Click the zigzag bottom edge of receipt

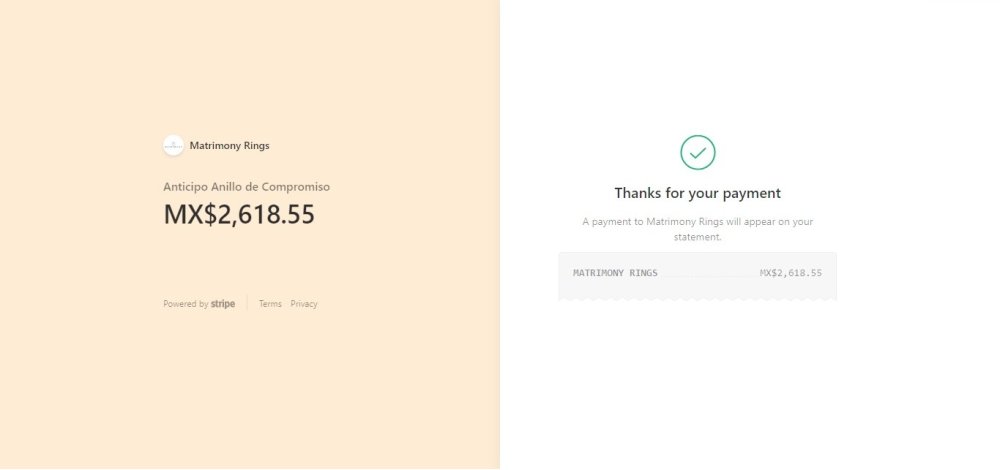click(697, 298)
